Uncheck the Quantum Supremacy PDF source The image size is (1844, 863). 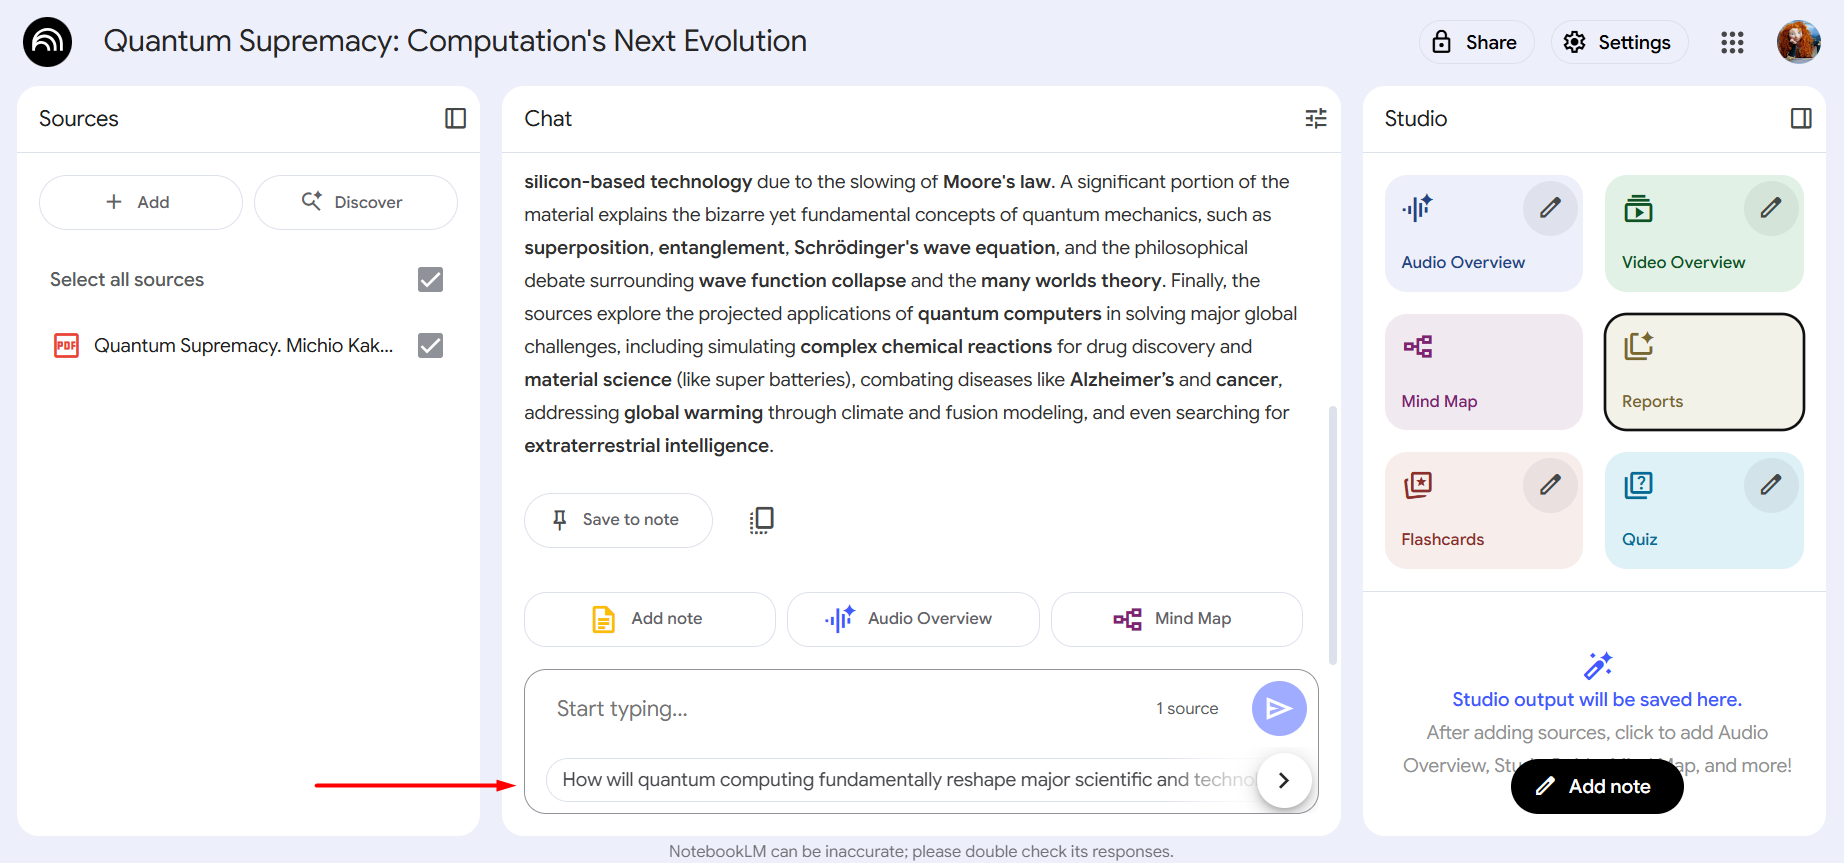coord(430,346)
